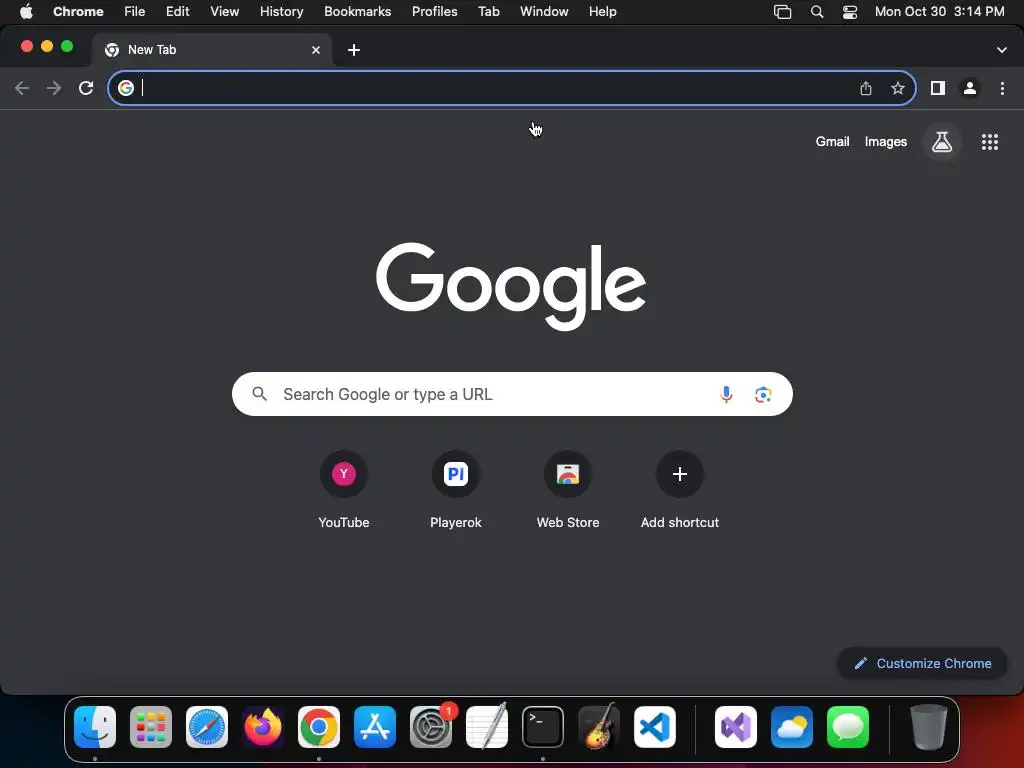Close the New Tab tab
The image size is (1024, 768).
[316, 50]
